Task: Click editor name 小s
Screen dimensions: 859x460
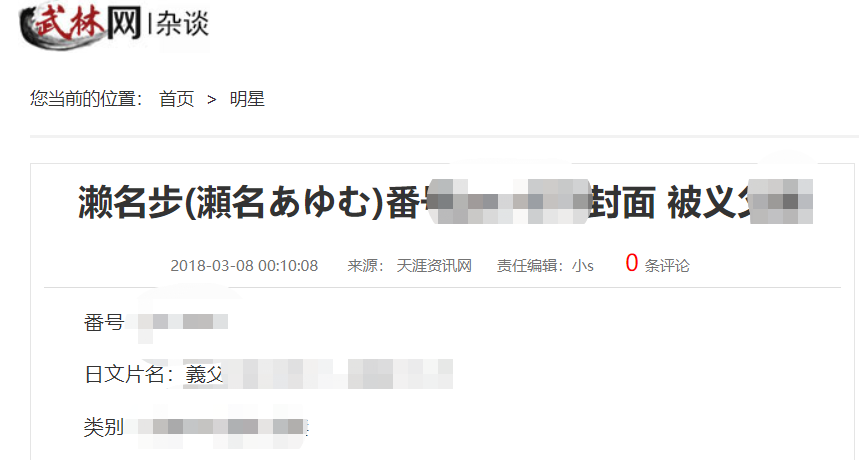Action: pos(583,266)
